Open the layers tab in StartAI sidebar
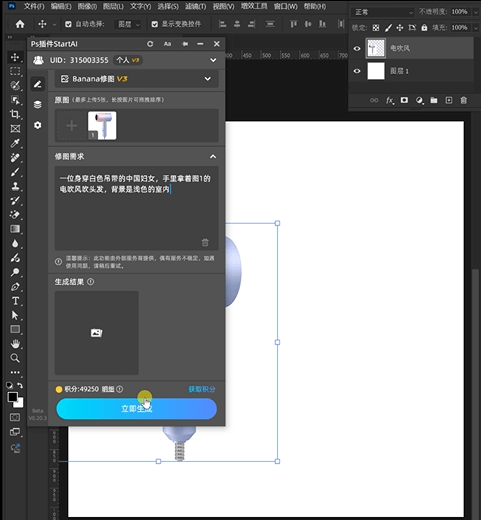Image resolution: width=481 pixels, height=520 pixels. (38, 104)
